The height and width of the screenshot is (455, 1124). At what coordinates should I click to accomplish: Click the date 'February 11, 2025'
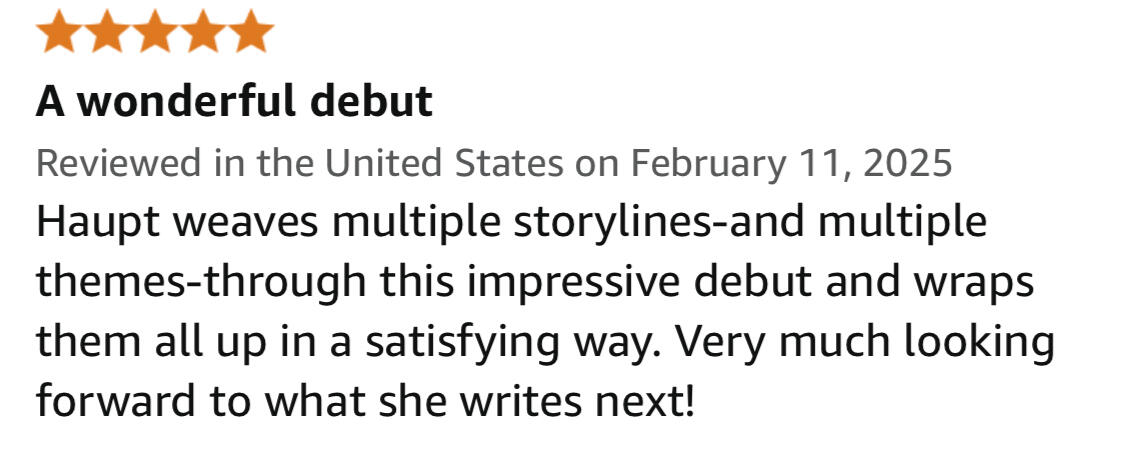pyautogui.click(x=791, y=163)
